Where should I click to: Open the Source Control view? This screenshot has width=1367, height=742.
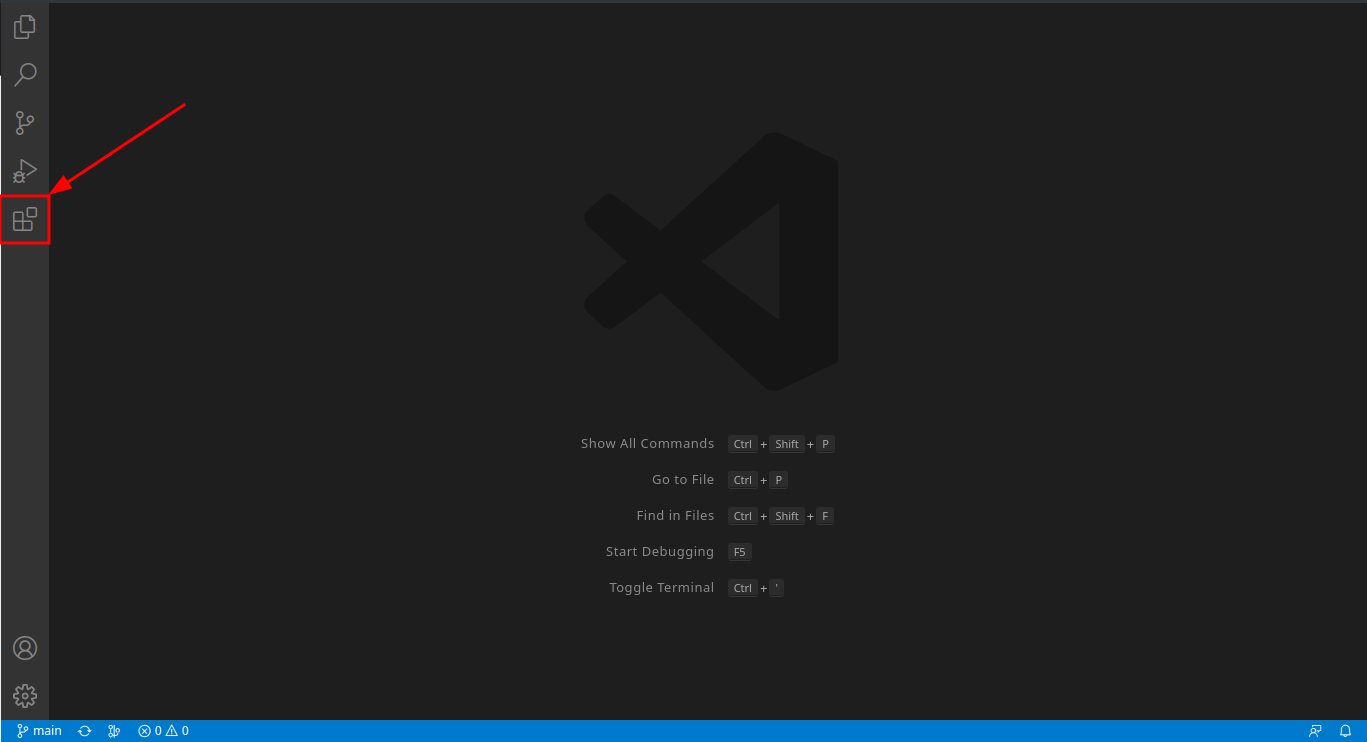[x=25, y=123]
